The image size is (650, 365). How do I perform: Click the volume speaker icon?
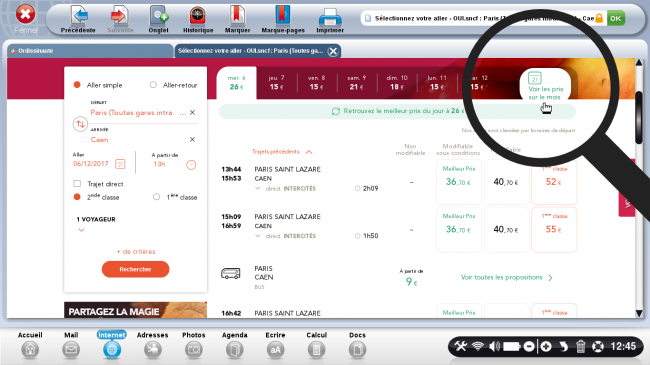click(494, 346)
